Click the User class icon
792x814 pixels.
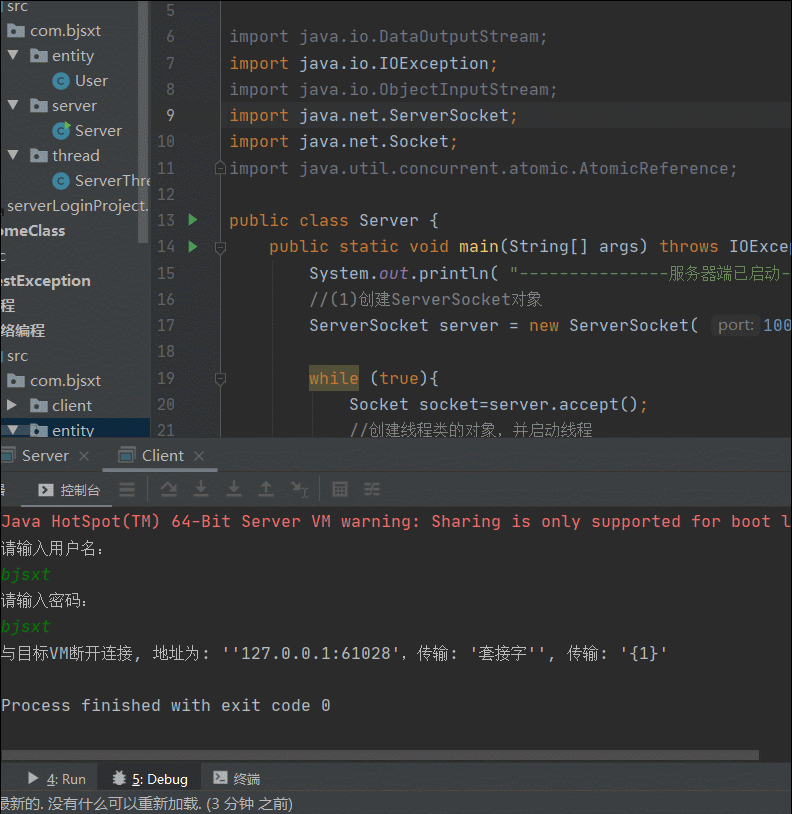pos(61,80)
